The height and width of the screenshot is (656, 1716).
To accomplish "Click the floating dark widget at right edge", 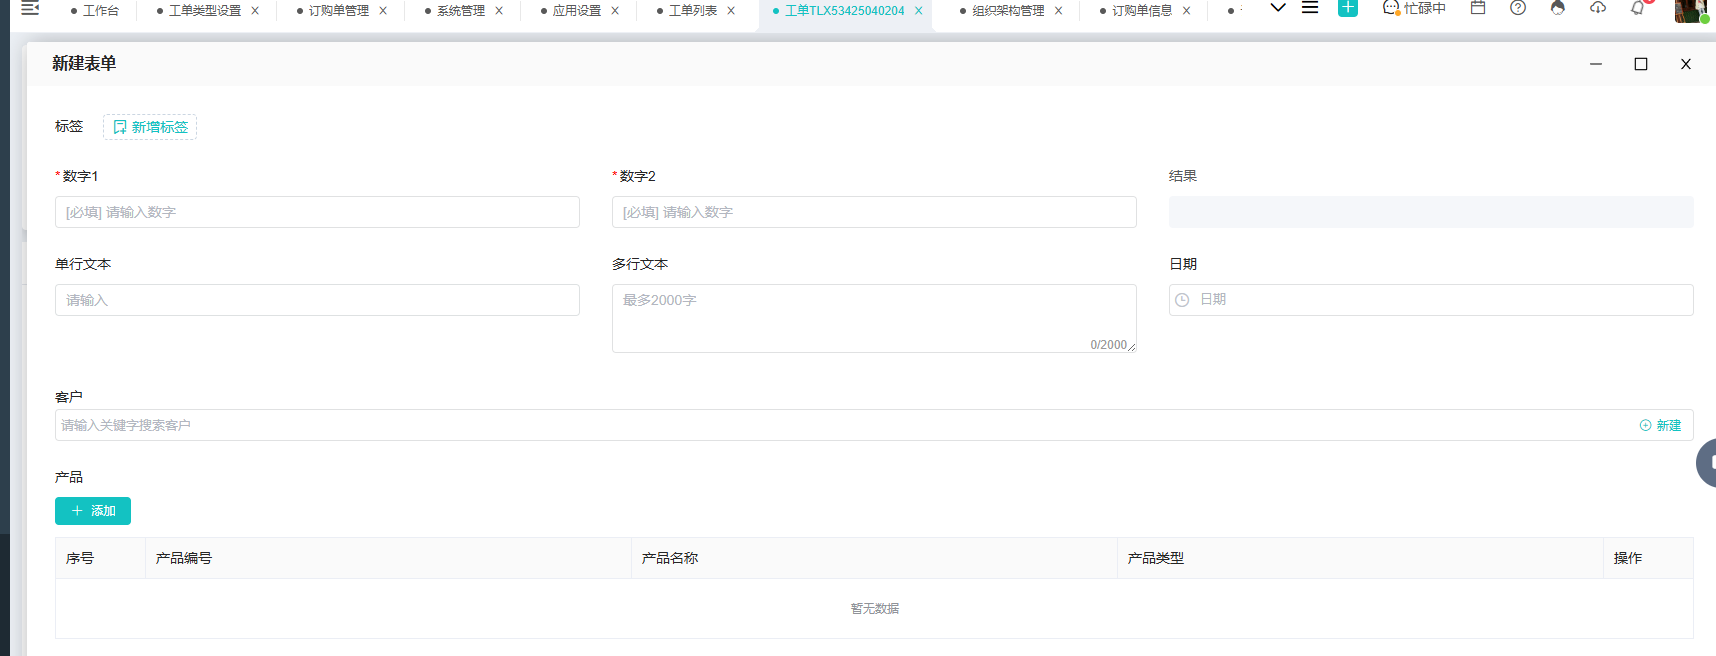I will tap(1707, 463).
